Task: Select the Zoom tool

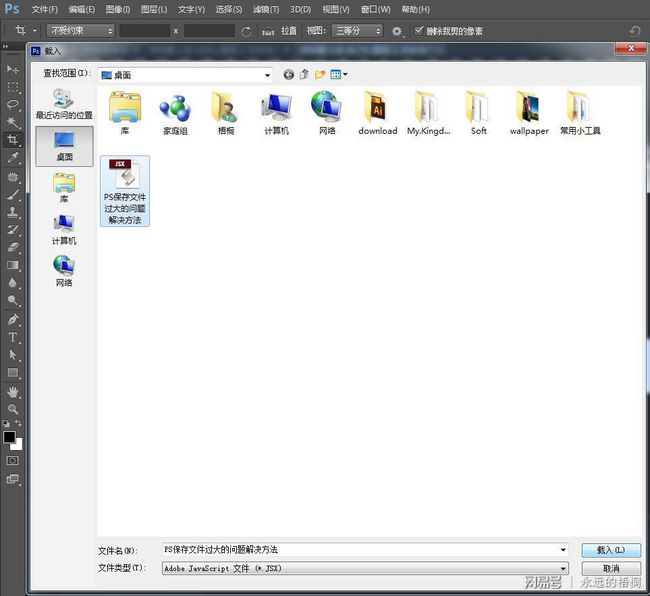Action: pyautogui.click(x=12, y=409)
